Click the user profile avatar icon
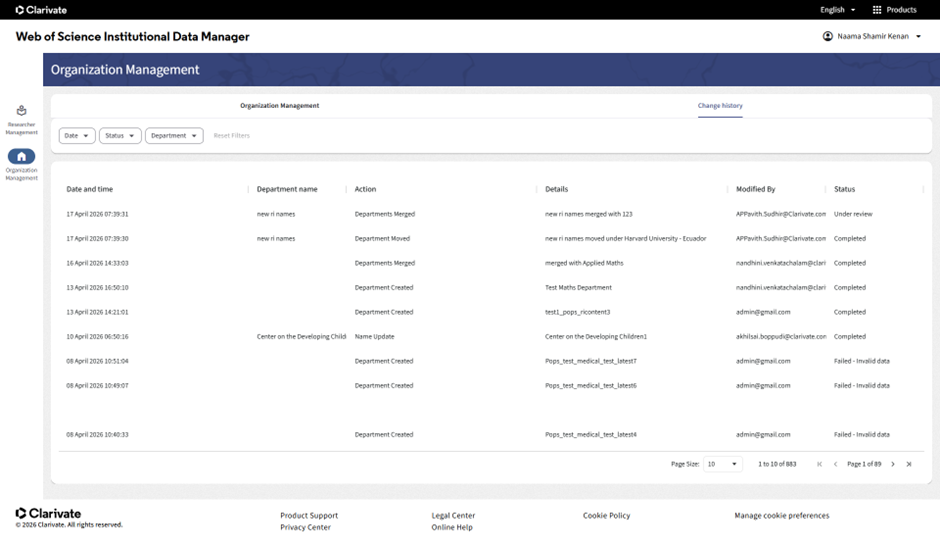Image resolution: width=940 pixels, height=544 pixels. [828, 36]
